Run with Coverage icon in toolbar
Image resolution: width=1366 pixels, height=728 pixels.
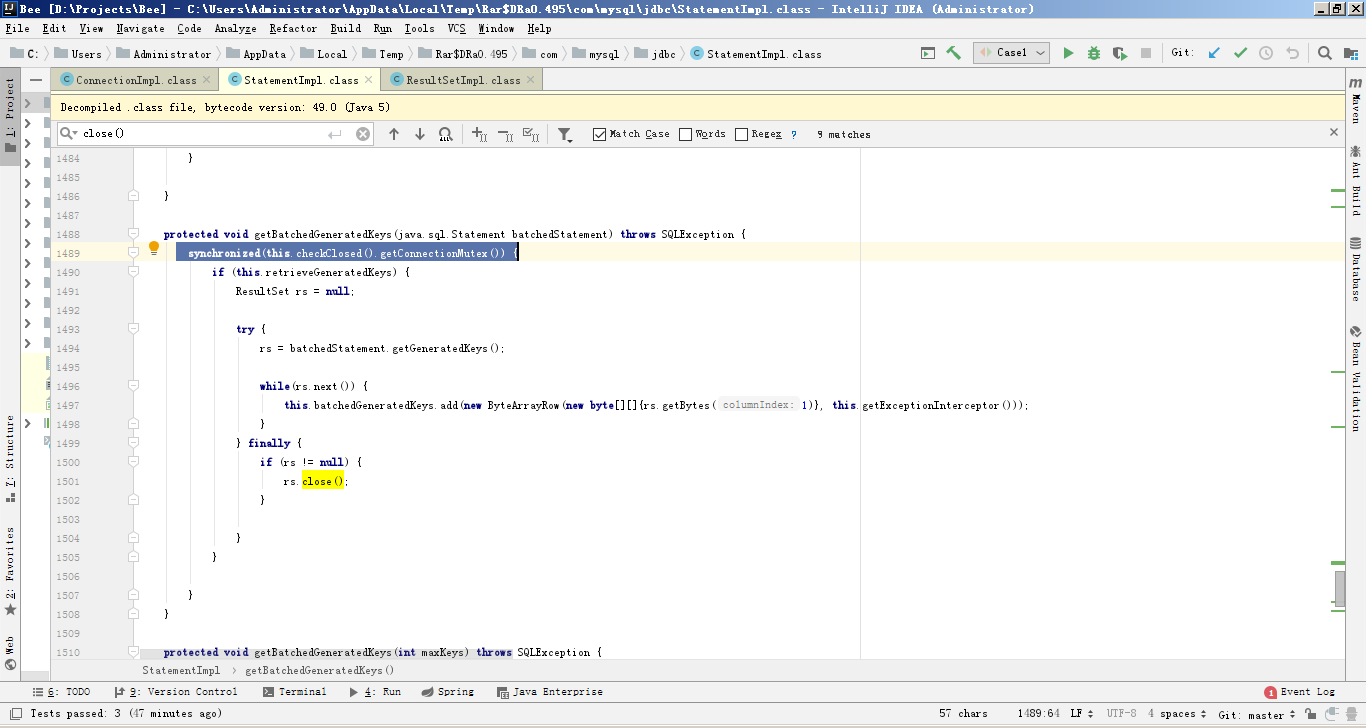[1119, 53]
